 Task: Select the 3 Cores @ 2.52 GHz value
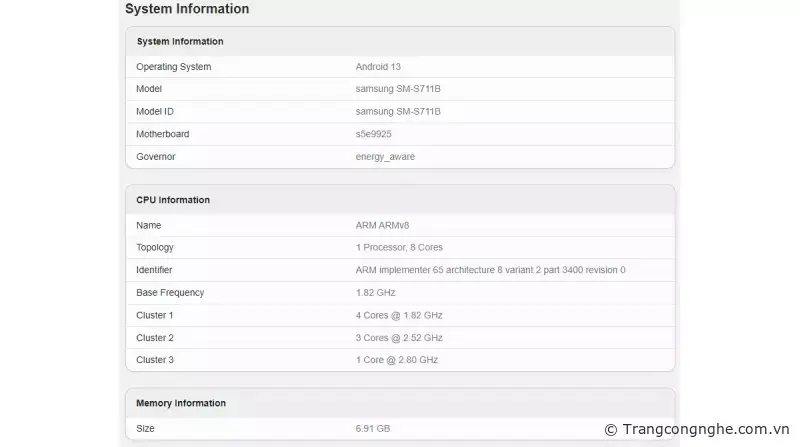[399, 338]
